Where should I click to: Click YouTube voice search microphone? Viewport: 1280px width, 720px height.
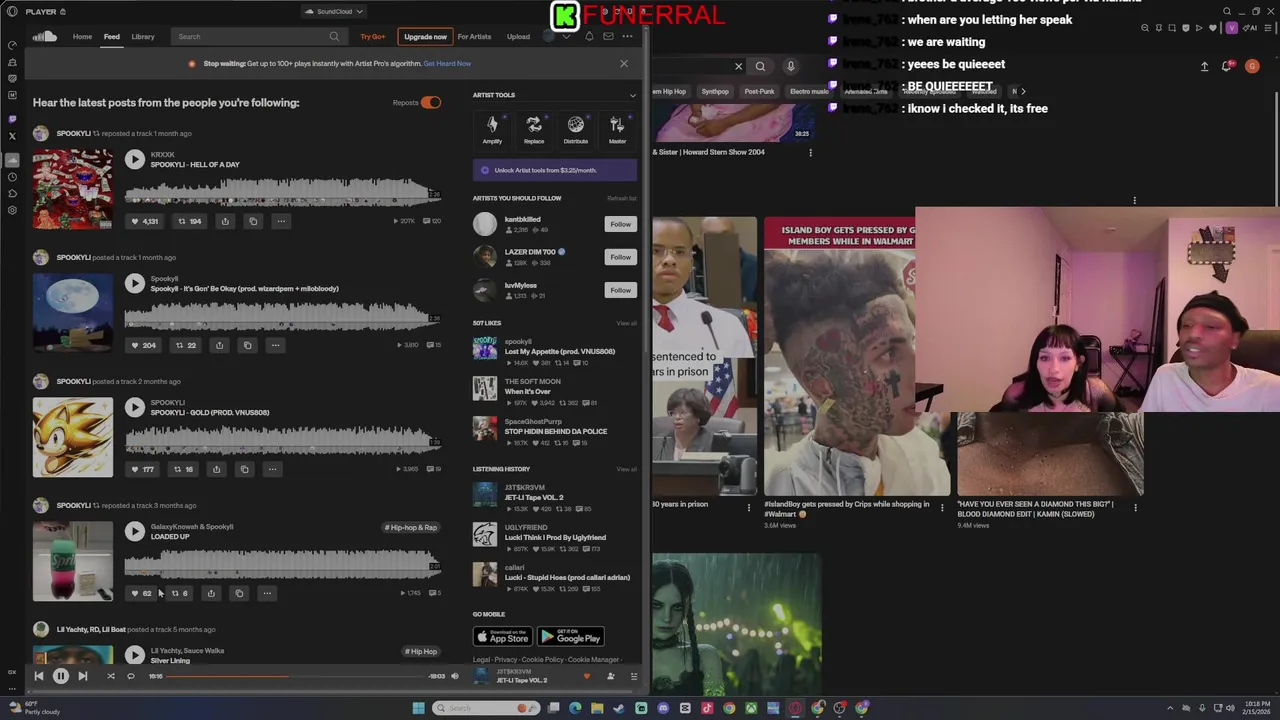point(790,67)
